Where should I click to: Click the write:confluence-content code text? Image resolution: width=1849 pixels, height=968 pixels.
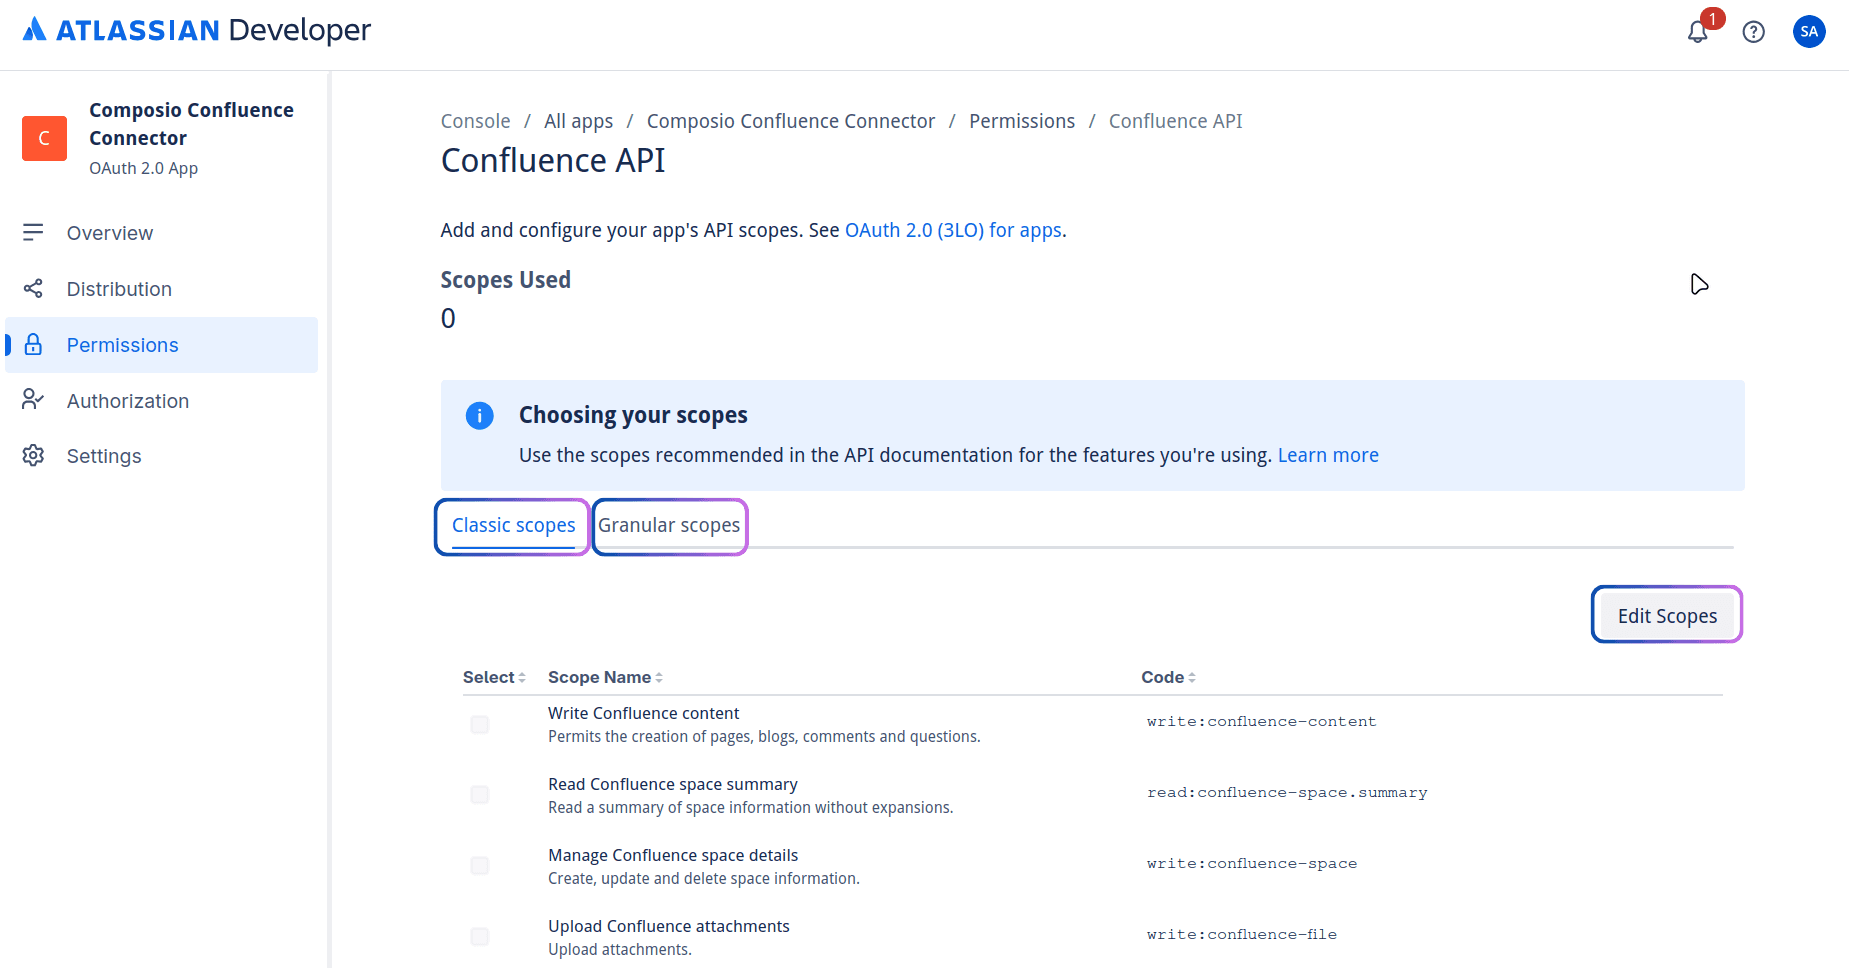(1261, 721)
